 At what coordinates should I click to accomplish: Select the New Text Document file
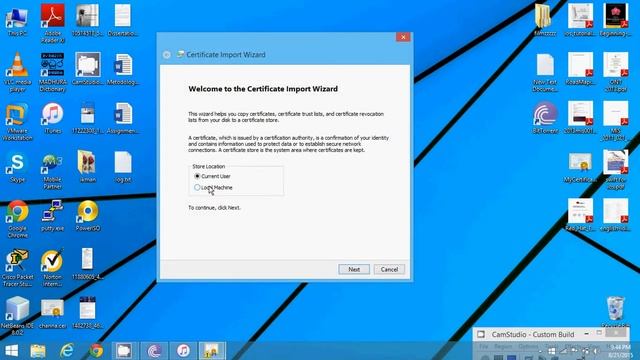click(x=544, y=73)
